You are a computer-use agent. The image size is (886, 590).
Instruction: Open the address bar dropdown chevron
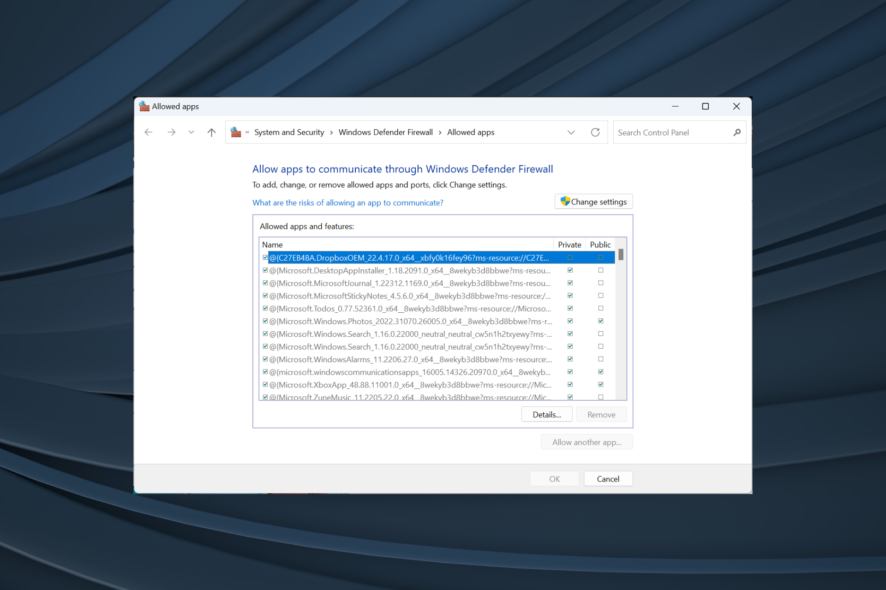pyautogui.click(x=571, y=132)
